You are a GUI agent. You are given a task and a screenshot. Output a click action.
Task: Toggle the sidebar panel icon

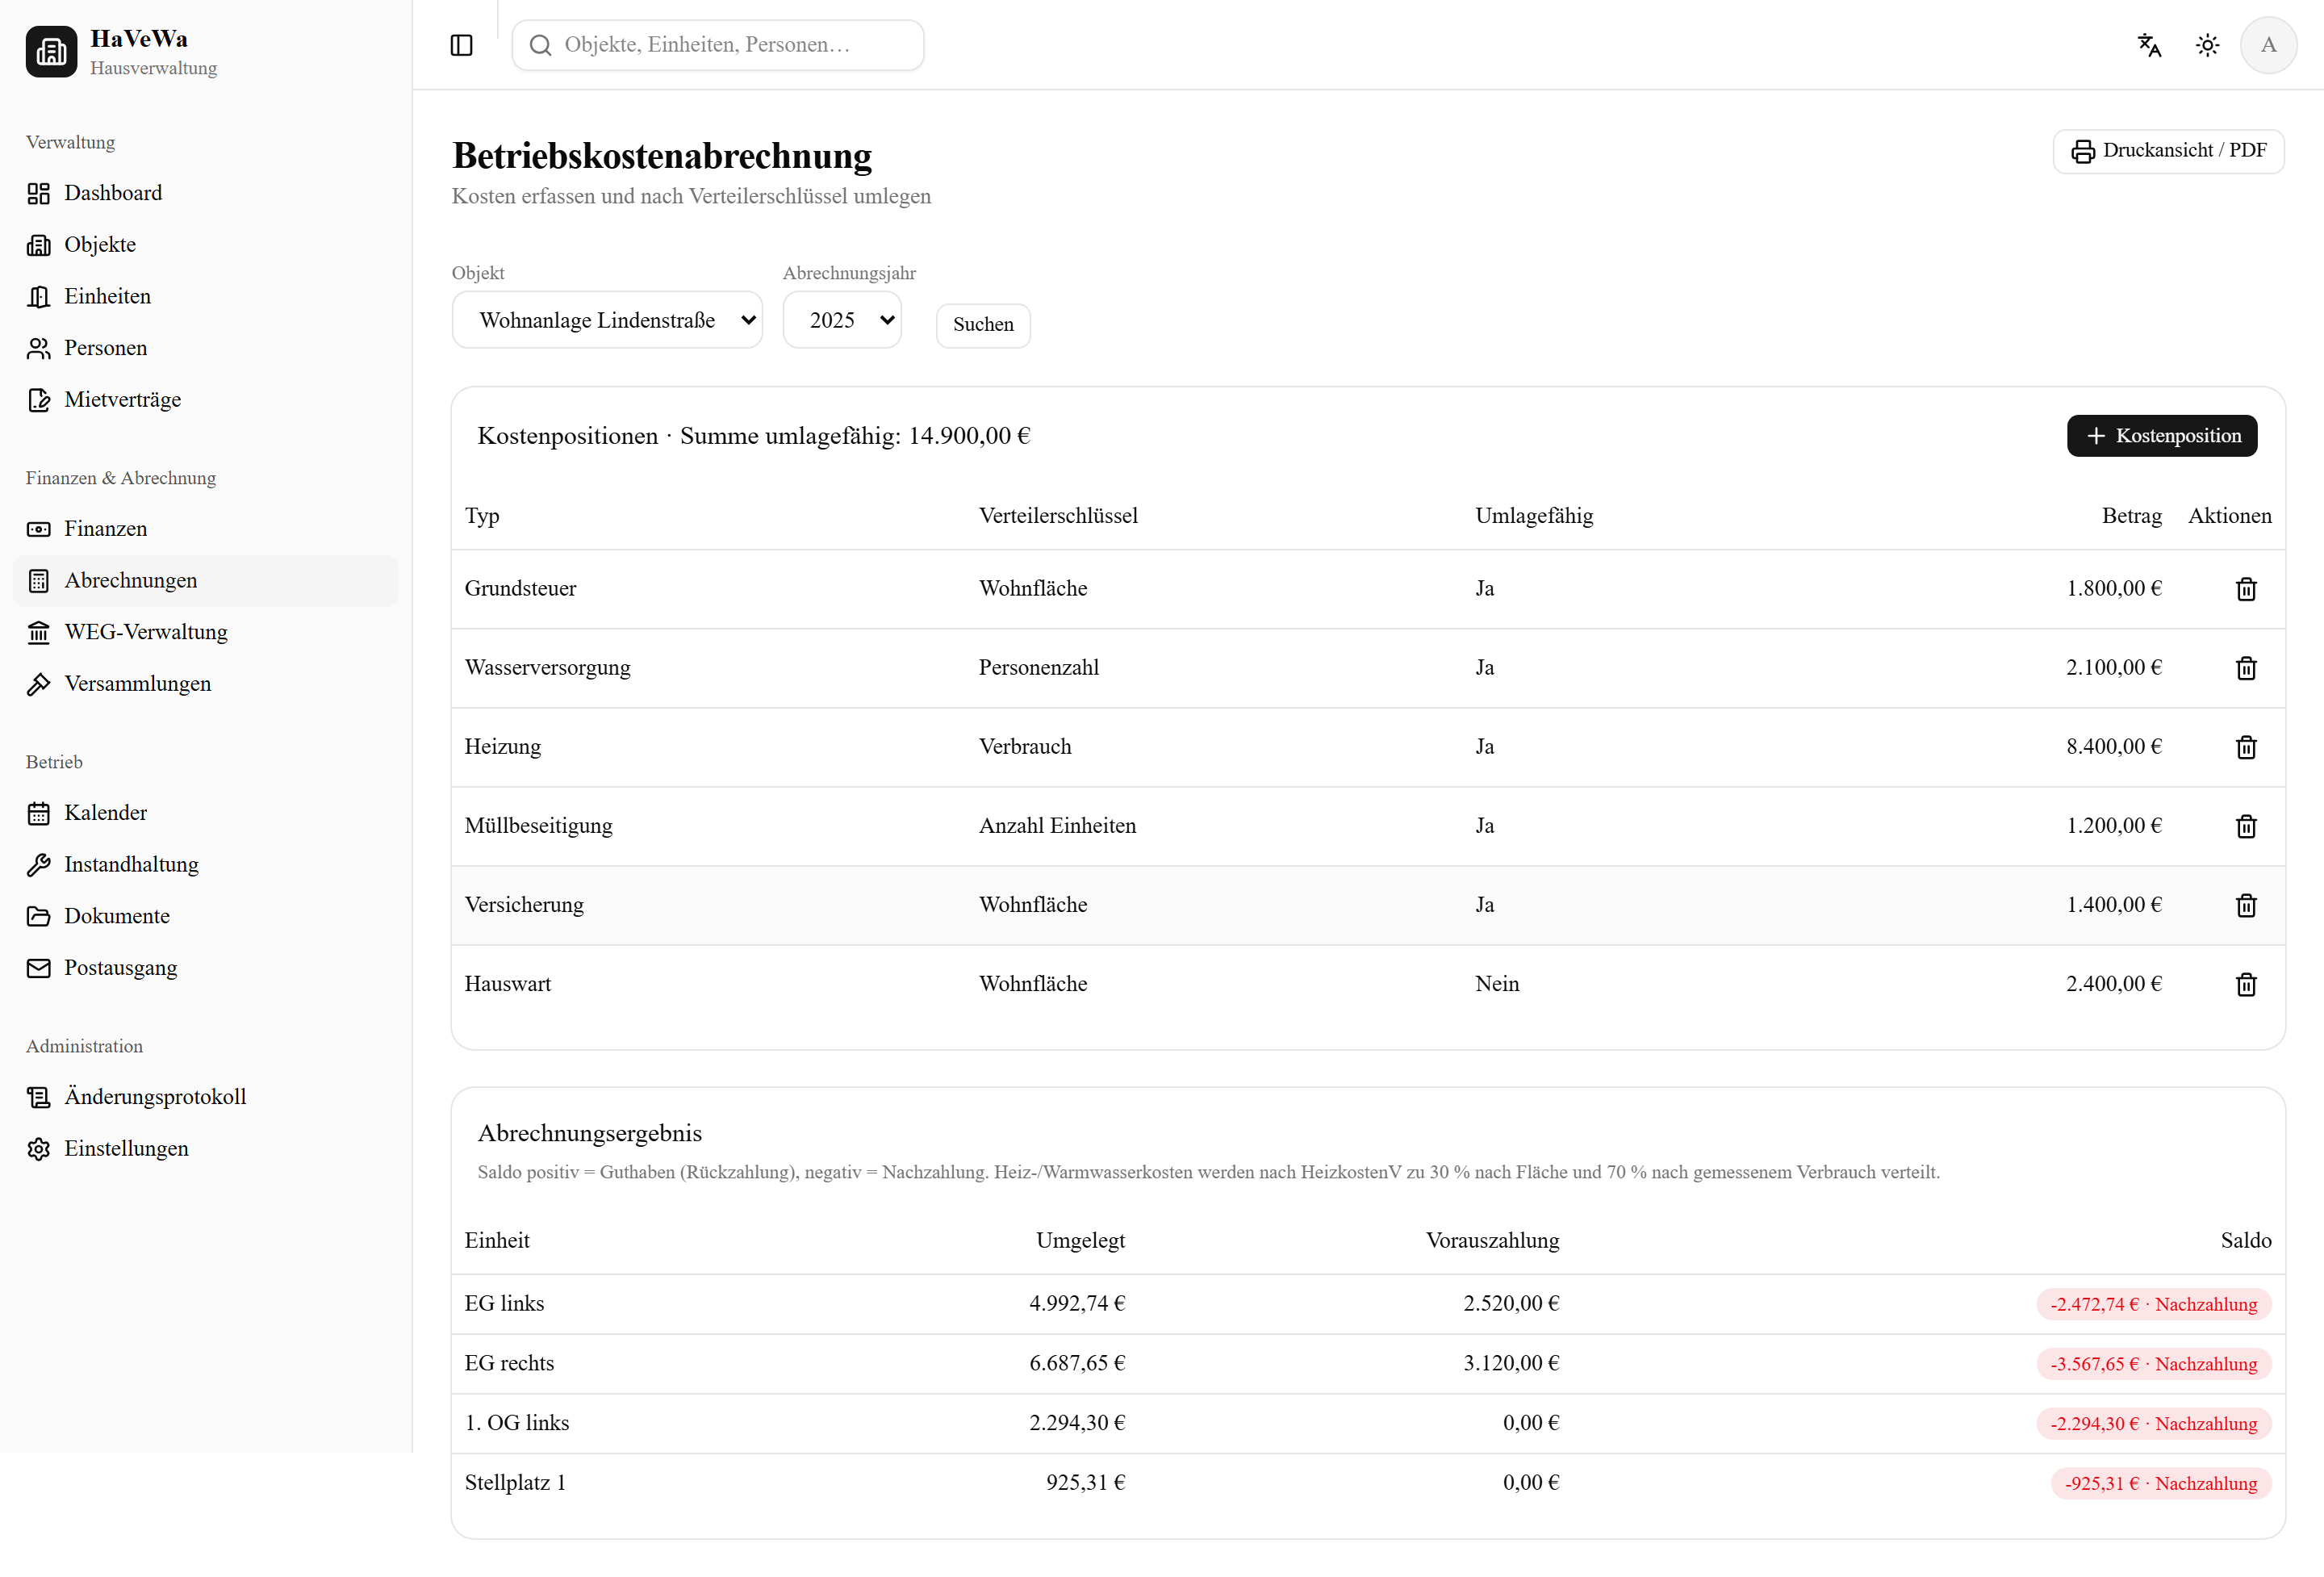461,45
